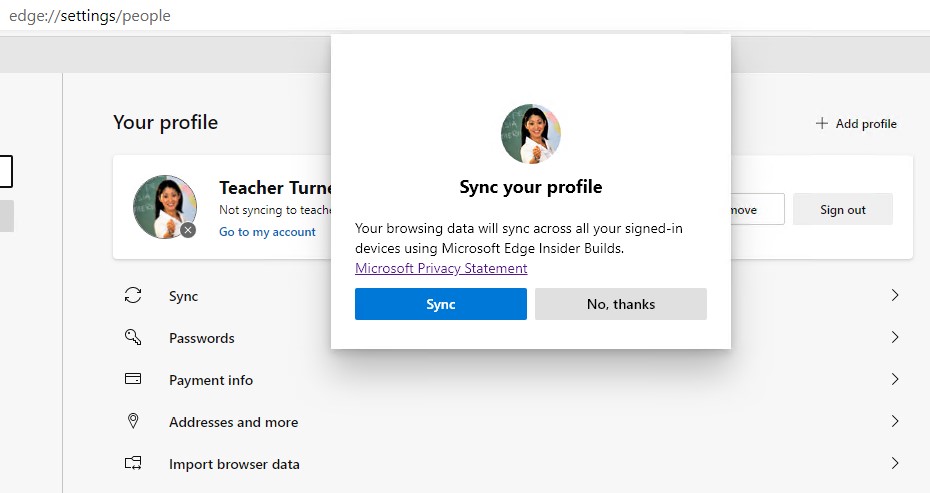Expand the Addresses and more chevron
Screen dimensions: 930x493
point(895,421)
